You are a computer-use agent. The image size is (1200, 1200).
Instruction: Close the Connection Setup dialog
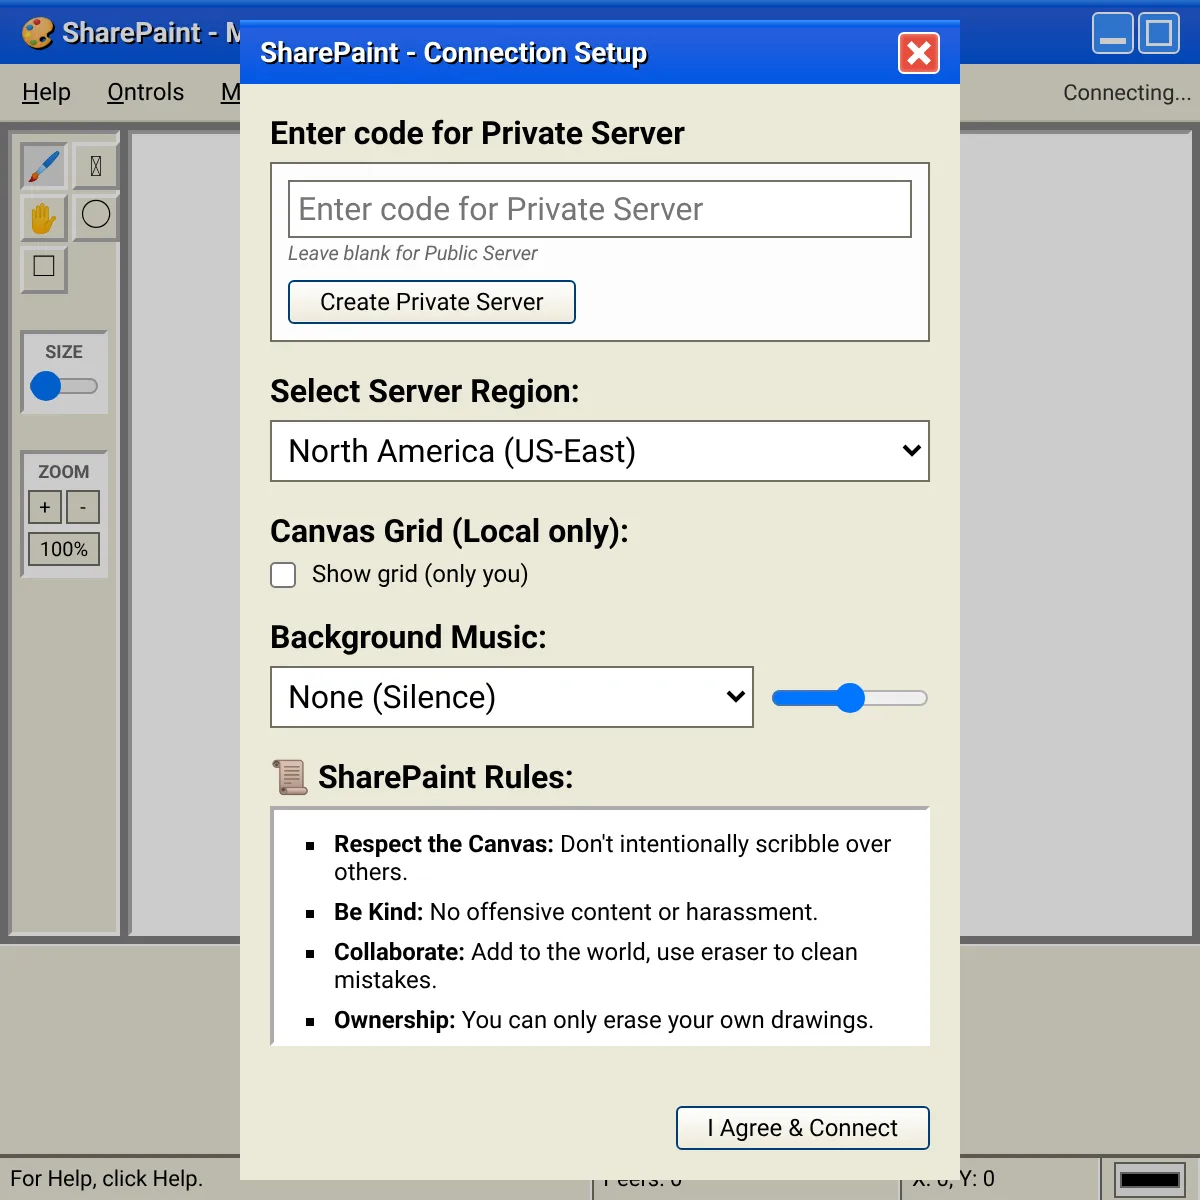point(919,53)
